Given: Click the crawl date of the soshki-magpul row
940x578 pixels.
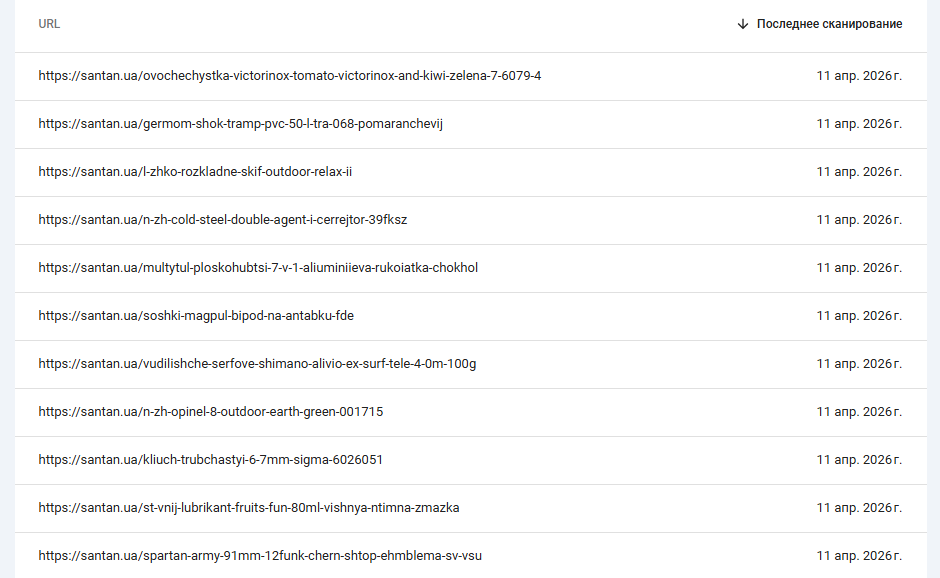Looking at the screenshot, I should pos(859,316).
